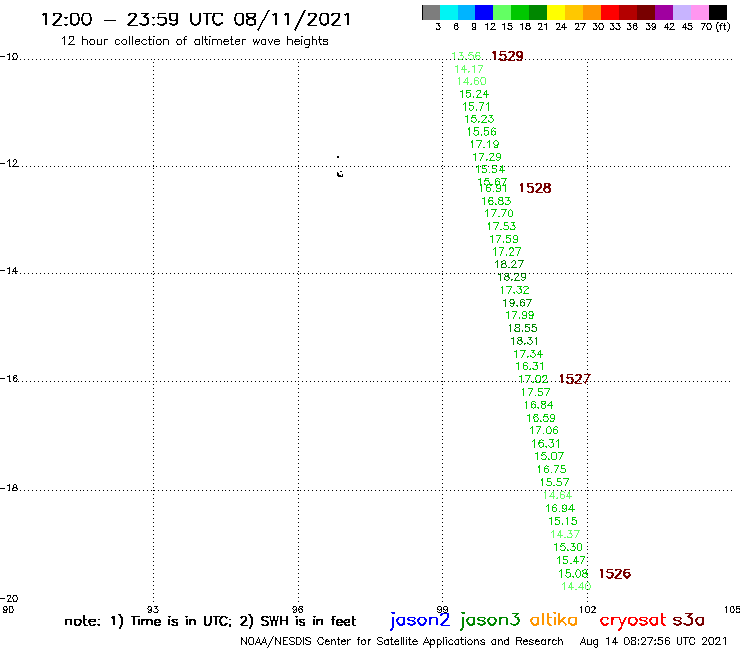Click the 16.94 wave height value
Image resolution: width=740 pixels, height=650 pixels.
[560, 508]
